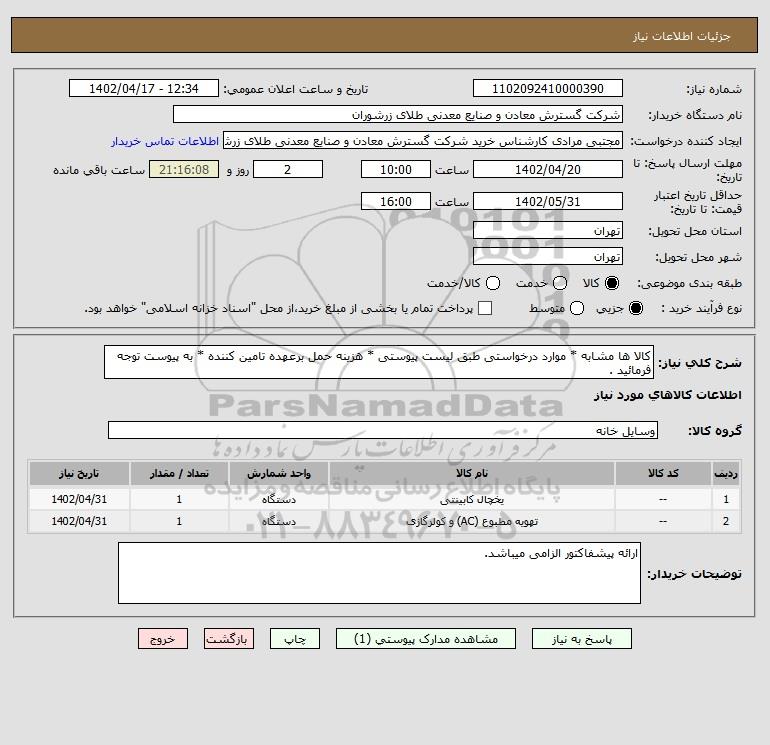Click the validity time field 16:00
The width and height of the screenshot is (770, 745).
point(396,201)
